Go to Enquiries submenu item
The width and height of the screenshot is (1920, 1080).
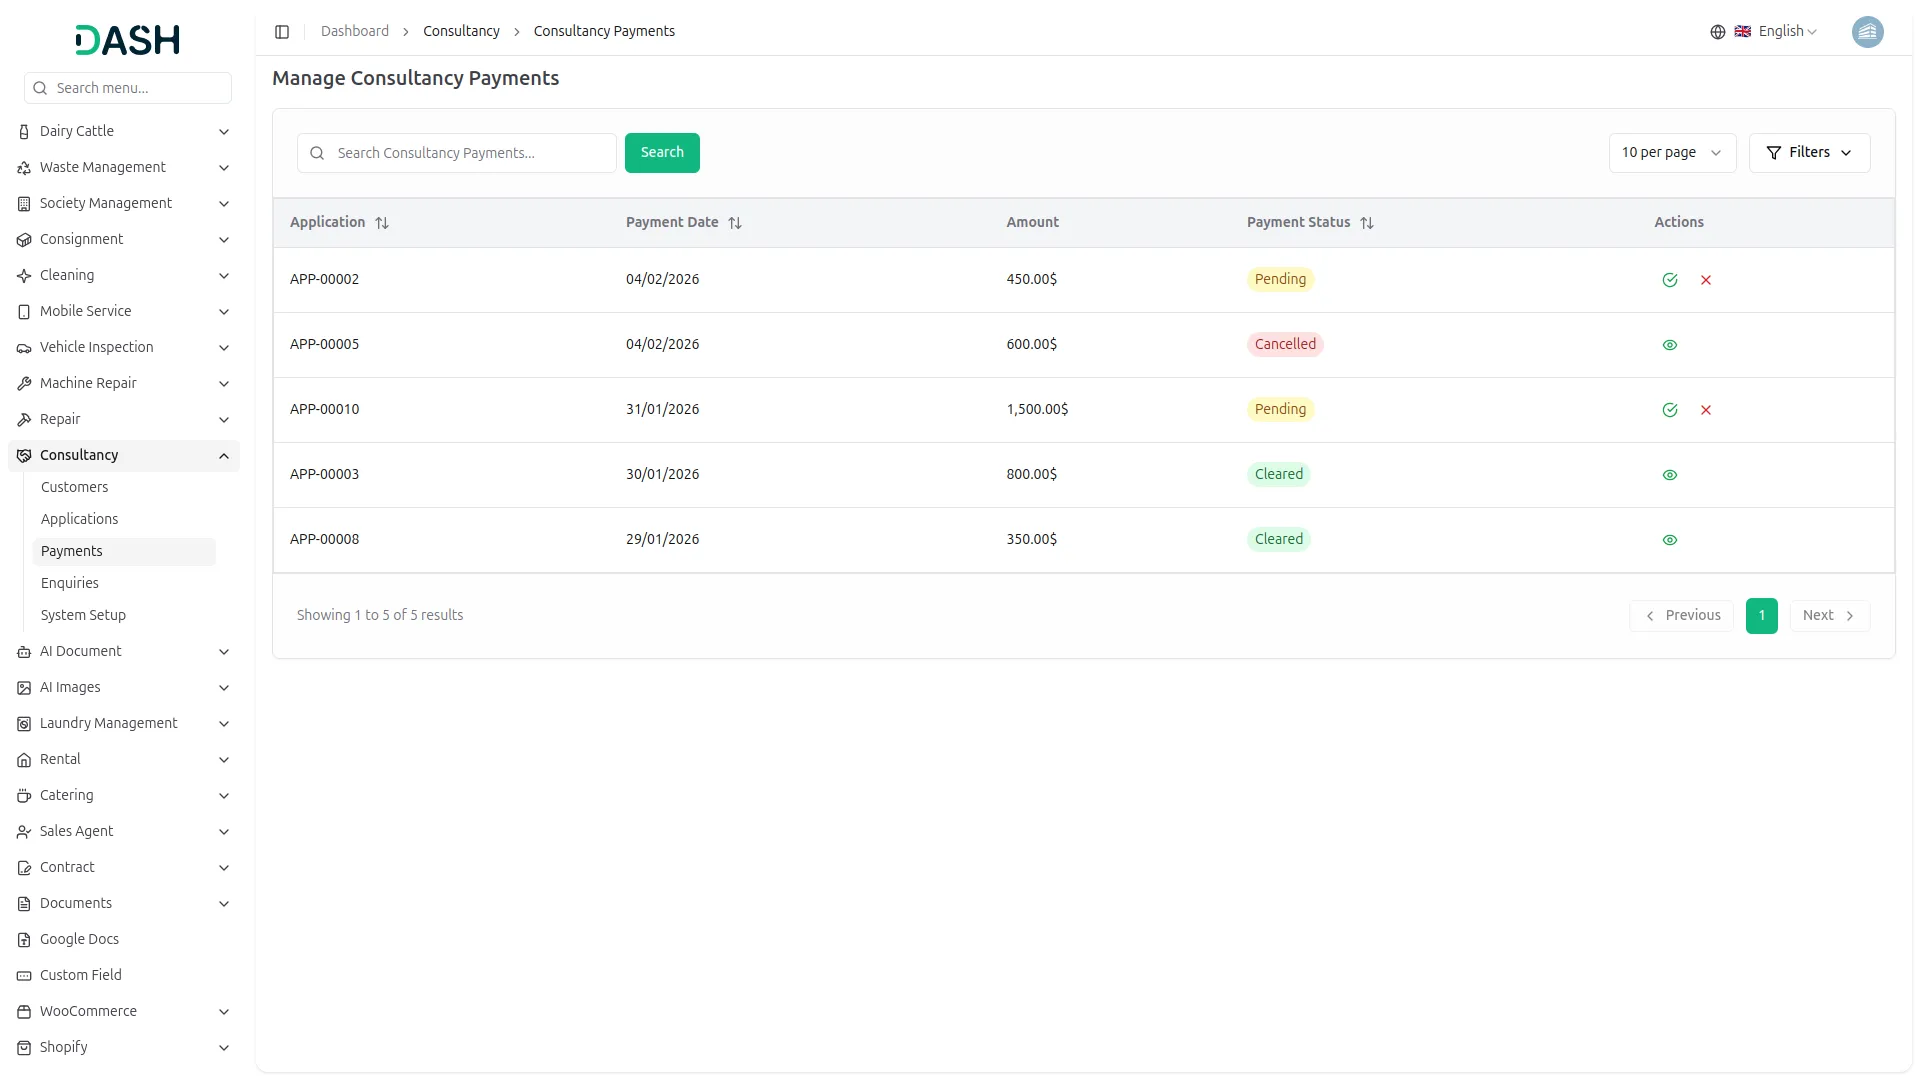coord(70,583)
